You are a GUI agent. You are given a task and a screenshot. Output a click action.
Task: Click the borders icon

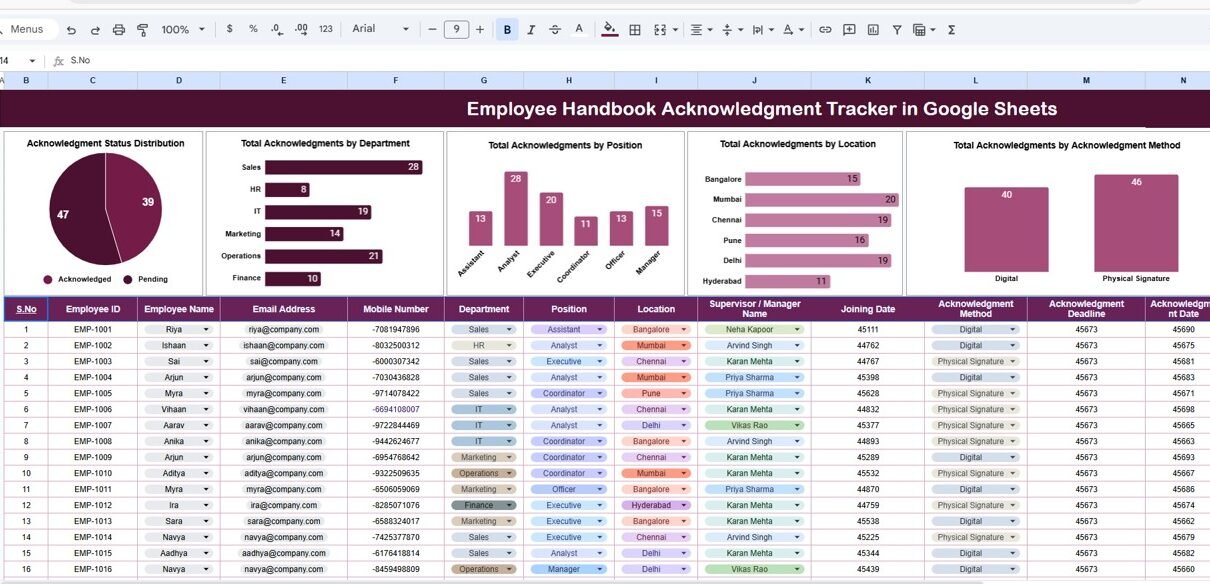click(634, 30)
